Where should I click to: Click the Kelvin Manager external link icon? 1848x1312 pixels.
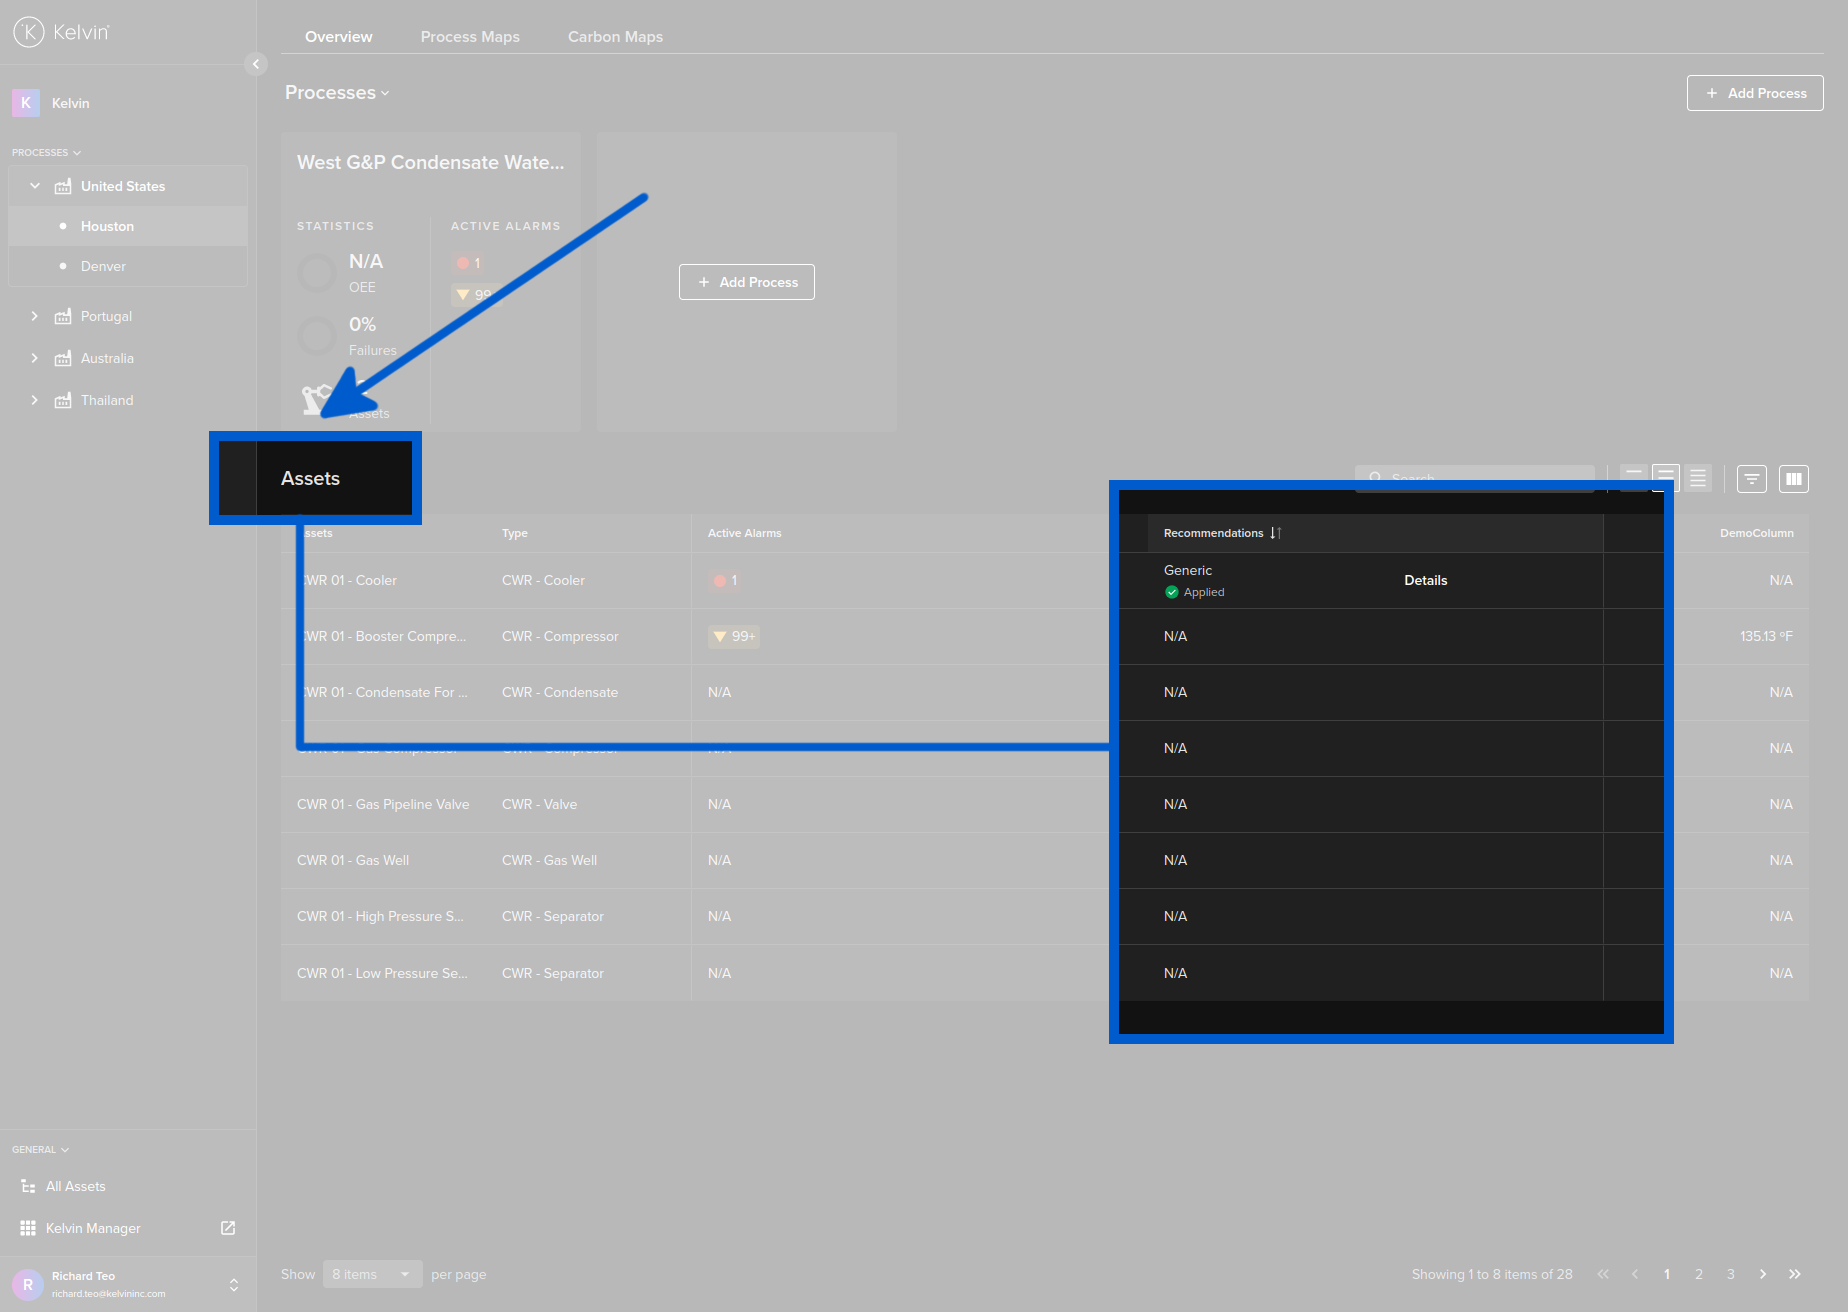tap(228, 1228)
